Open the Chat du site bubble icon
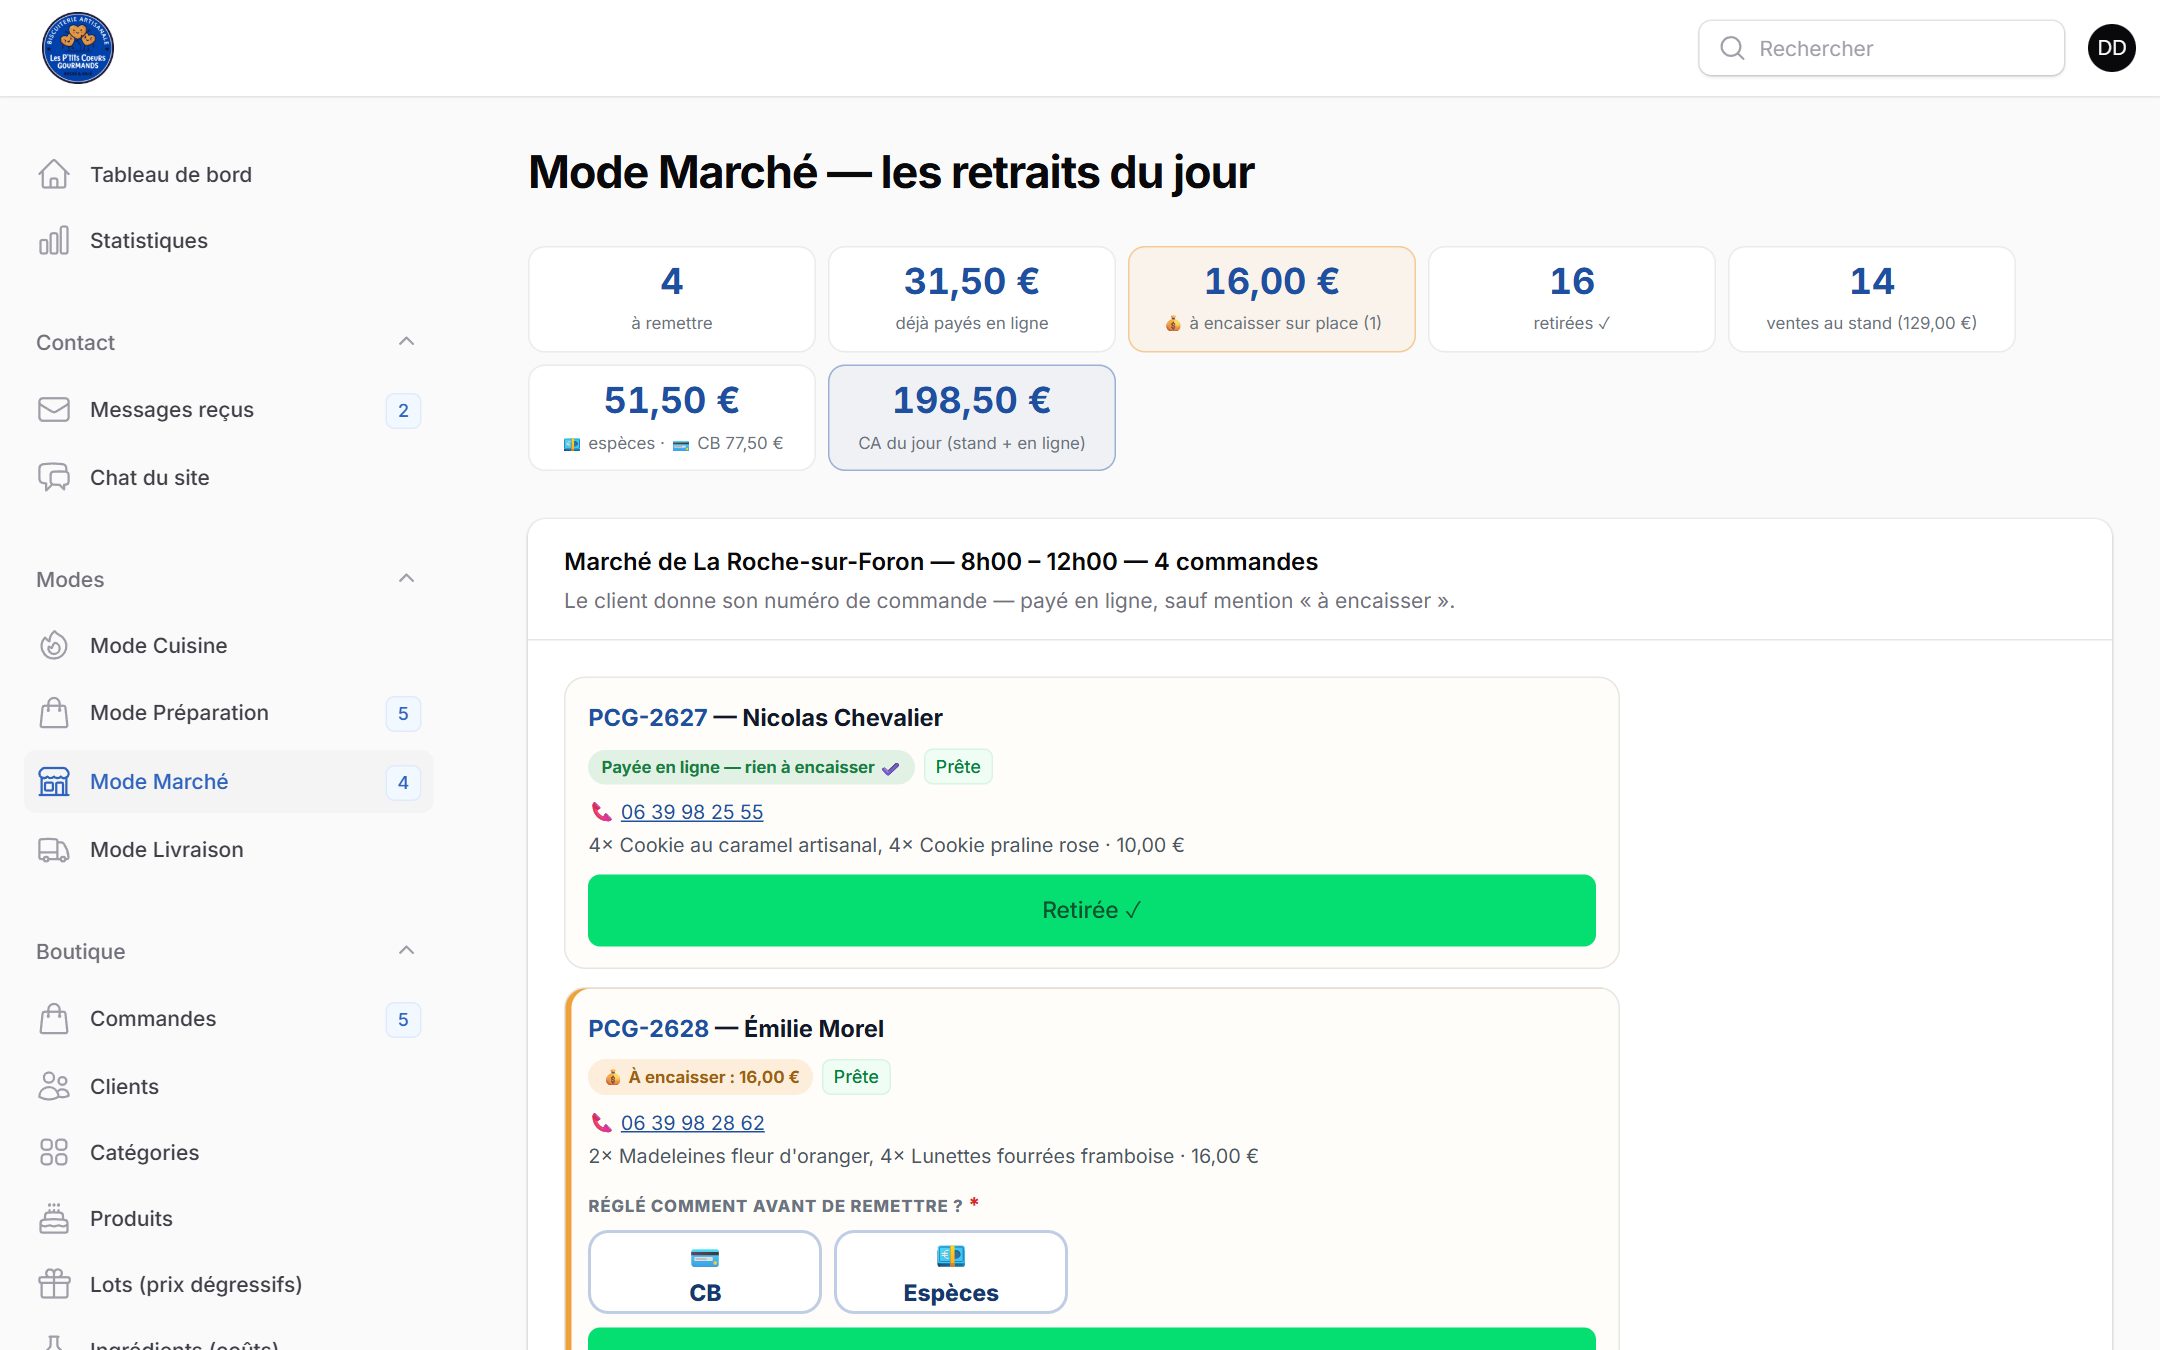This screenshot has width=2160, height=1350. [x=54, y=477]
